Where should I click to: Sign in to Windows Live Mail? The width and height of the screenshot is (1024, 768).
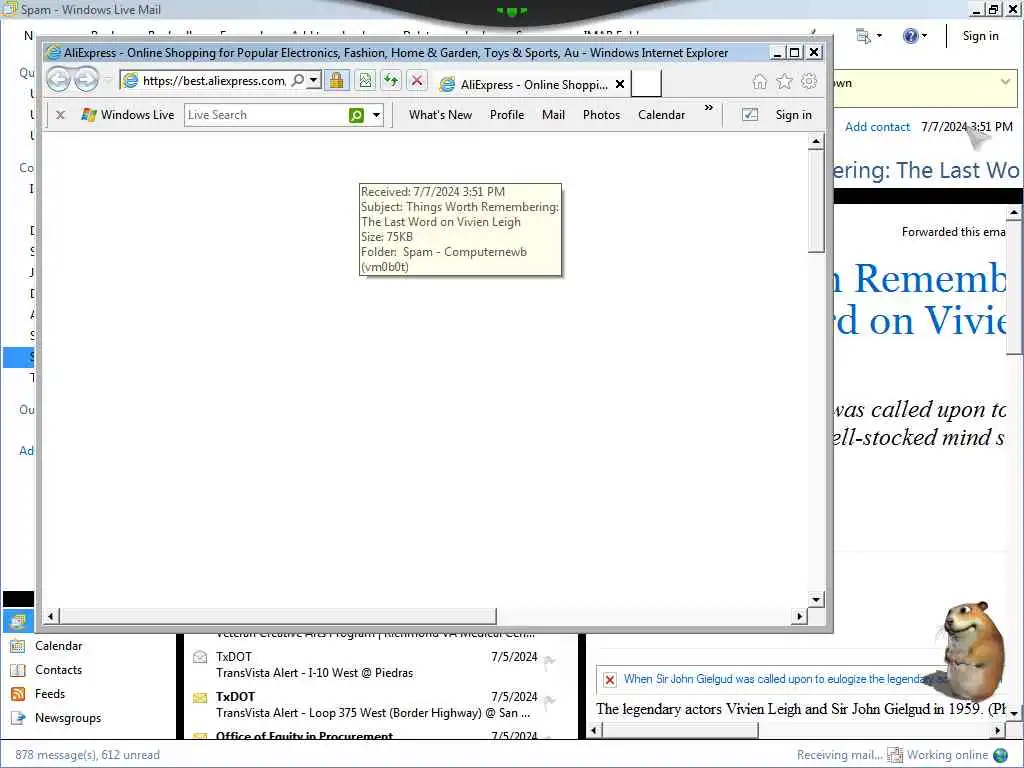pos(980,36)
